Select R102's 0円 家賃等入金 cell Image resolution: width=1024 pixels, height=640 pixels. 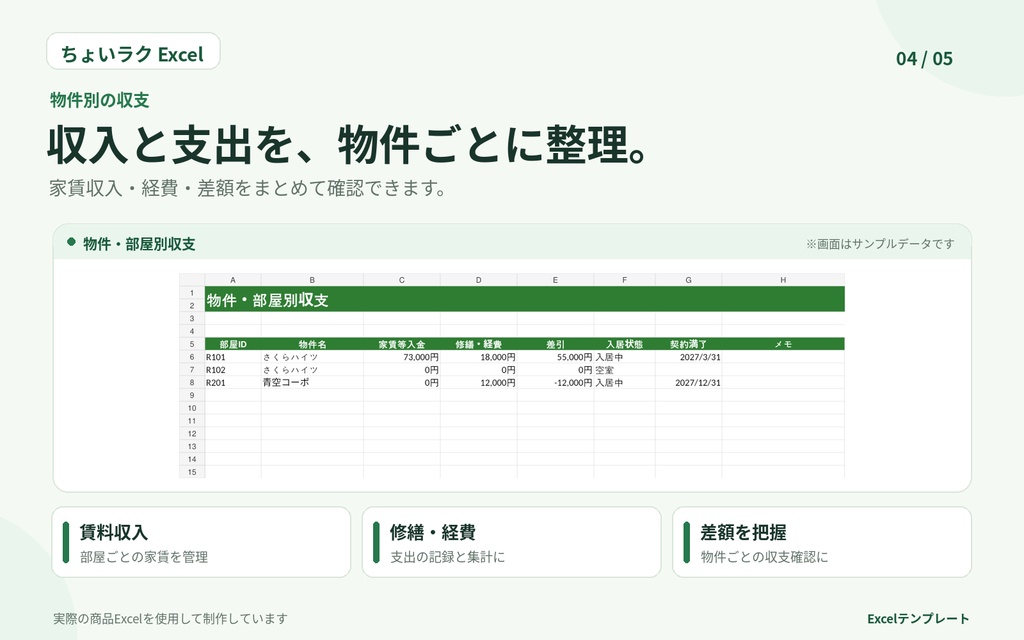coord(402,370)
